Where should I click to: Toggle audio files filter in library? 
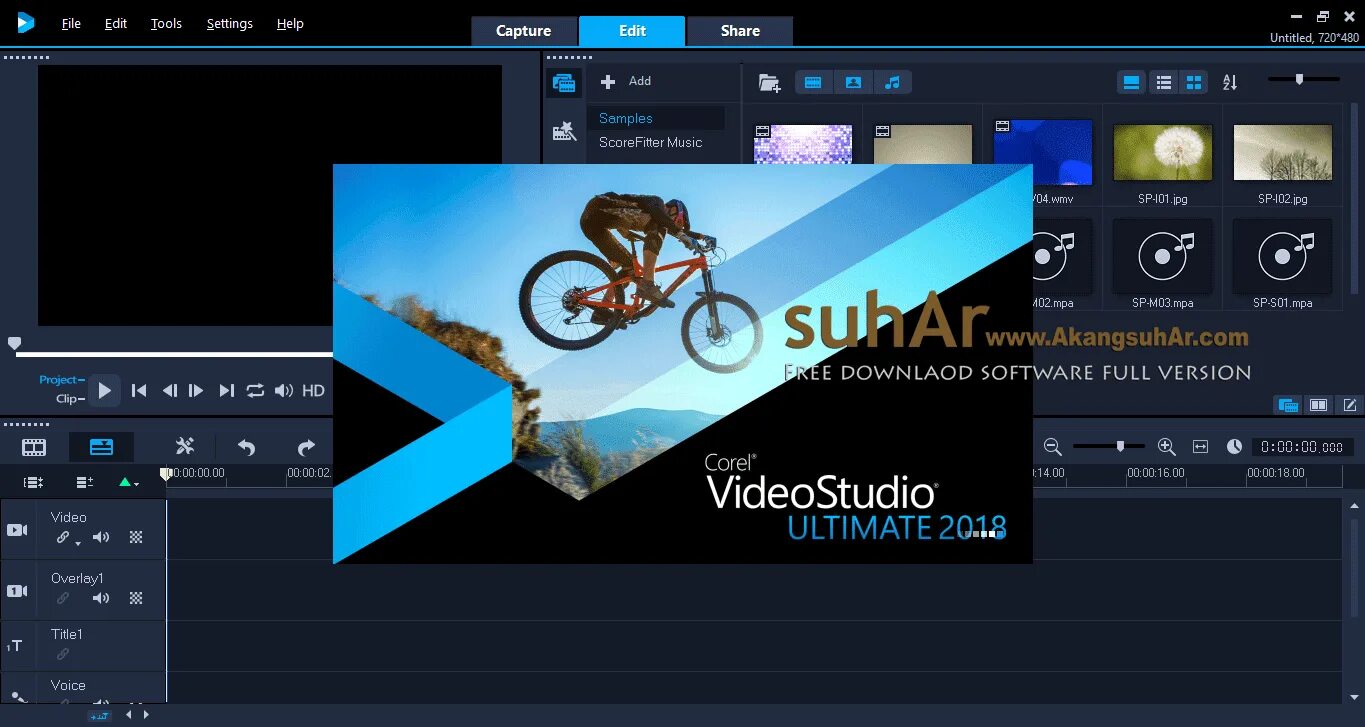[893, 83]
